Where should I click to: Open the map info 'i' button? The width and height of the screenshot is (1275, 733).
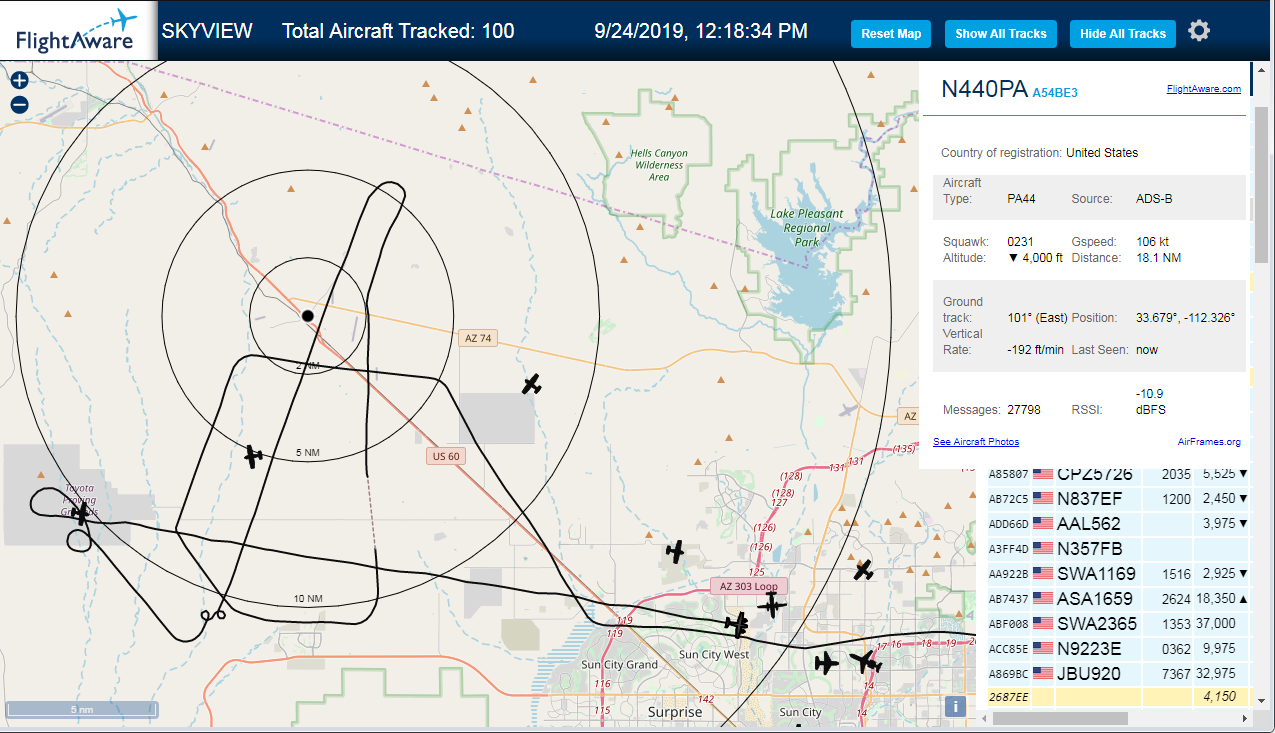pyautogui.click(x=955, y=706)
